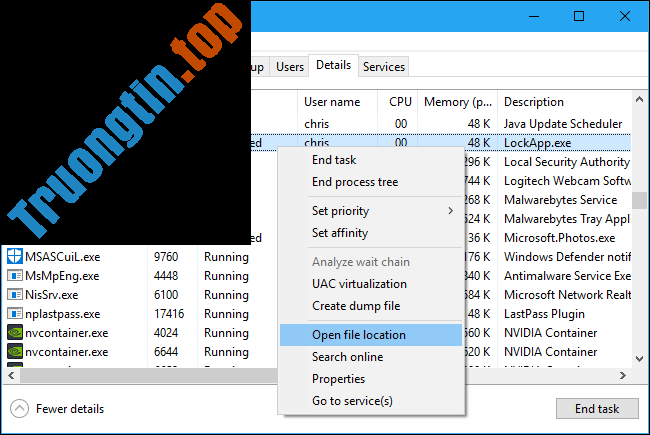Click the NVIDIA icon of nvcontainer.exe PID 6644
650x435 pixels.
[15, 352]
